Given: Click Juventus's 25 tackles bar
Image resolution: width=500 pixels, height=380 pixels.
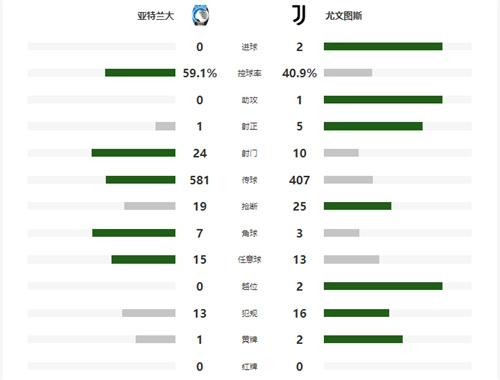Looking at the screenshot, I should click(358, 206).
